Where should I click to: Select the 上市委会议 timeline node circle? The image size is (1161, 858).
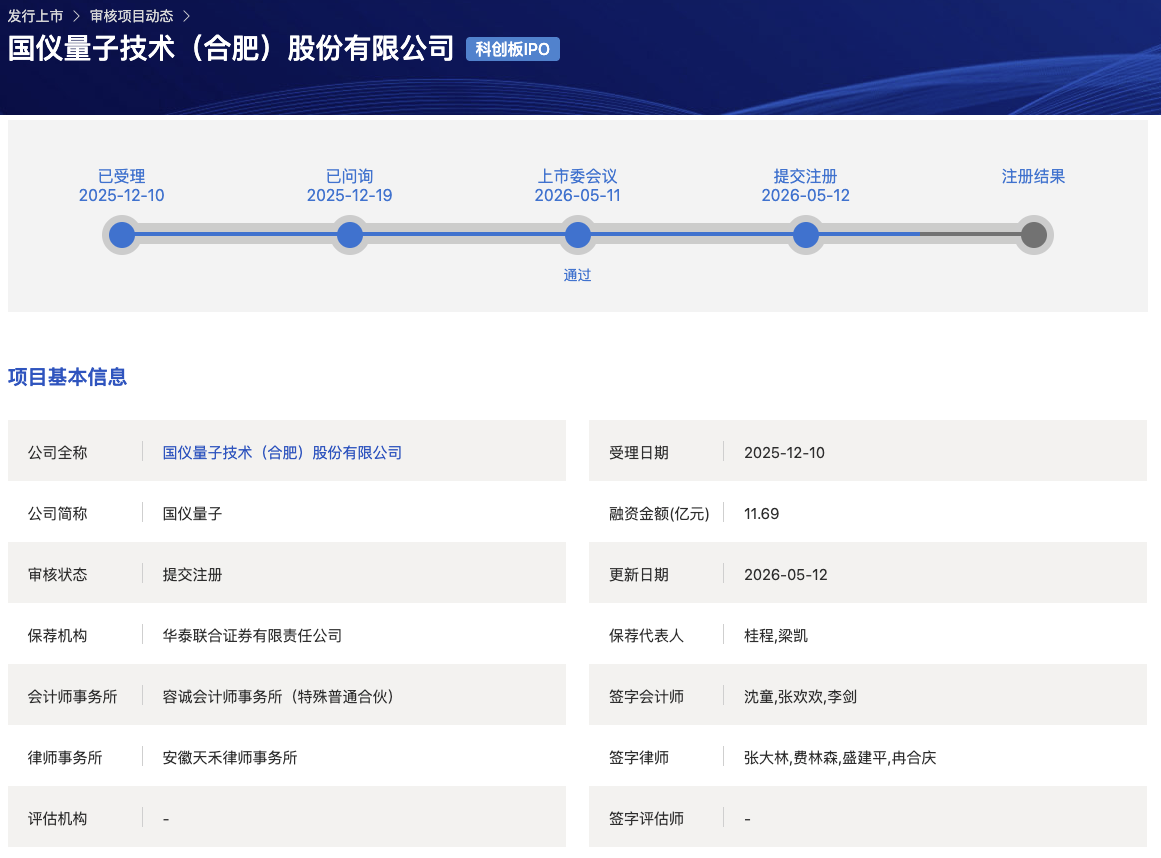click(578, 235)
